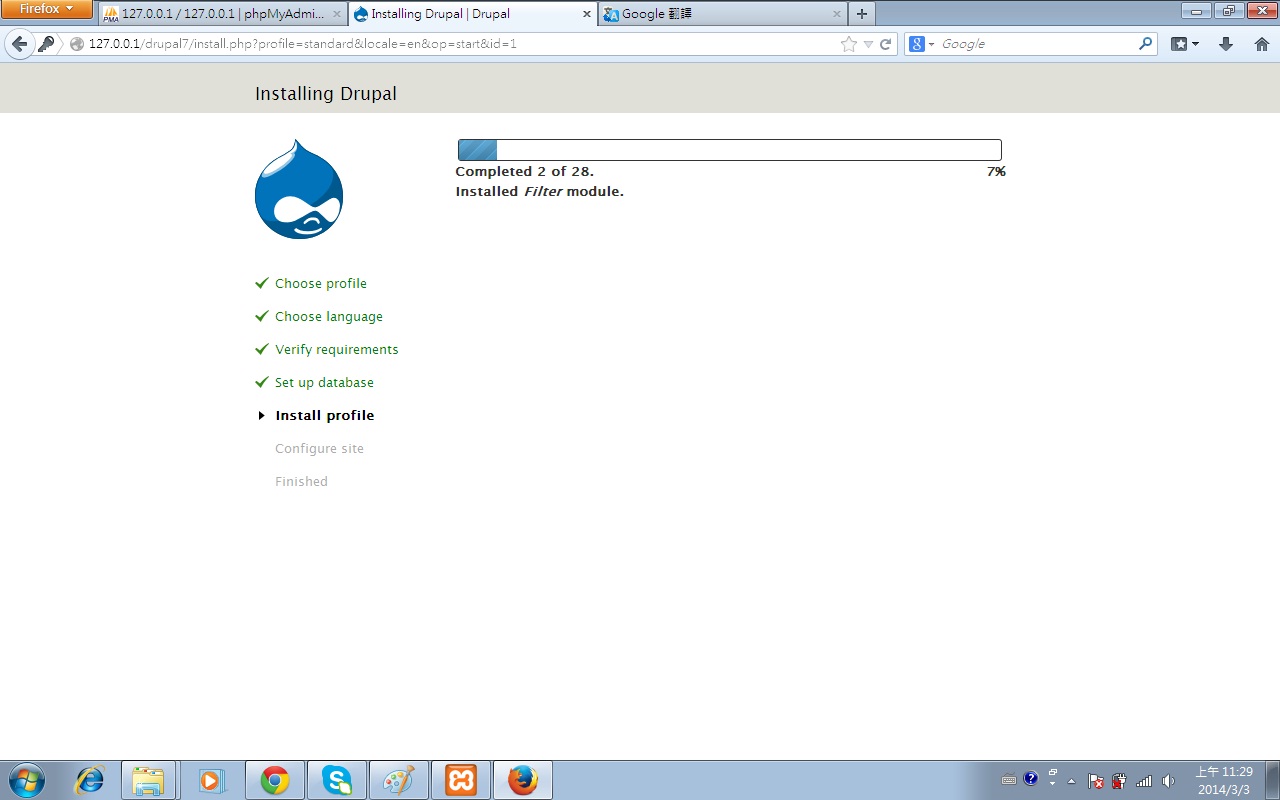The width and height of the screenshot is (1280, 800).
Task: Go to Firefox Home page icon
Action: tap(1261, 44)
